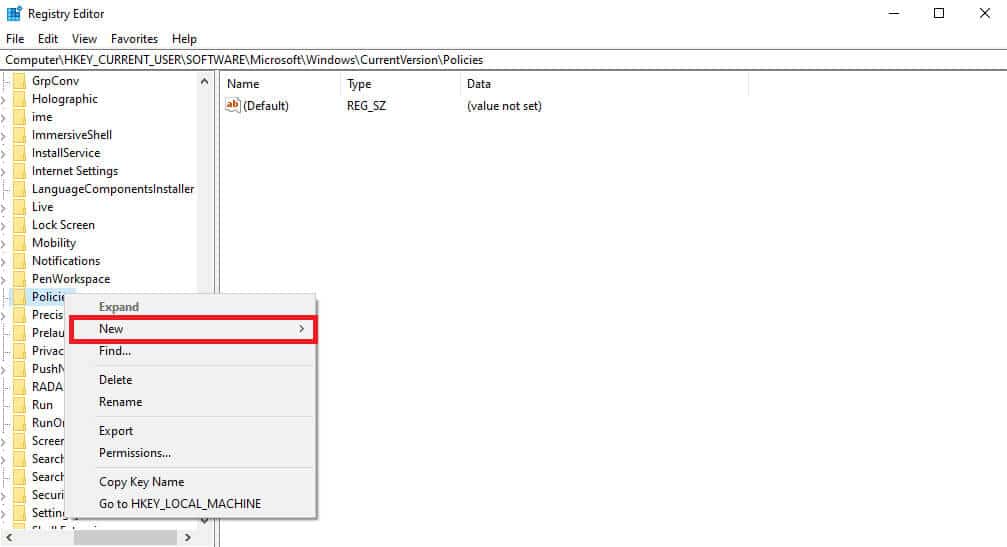1007x547 pixels.
Task: Expand the Mobility key arrow
Action: point(4,243)
